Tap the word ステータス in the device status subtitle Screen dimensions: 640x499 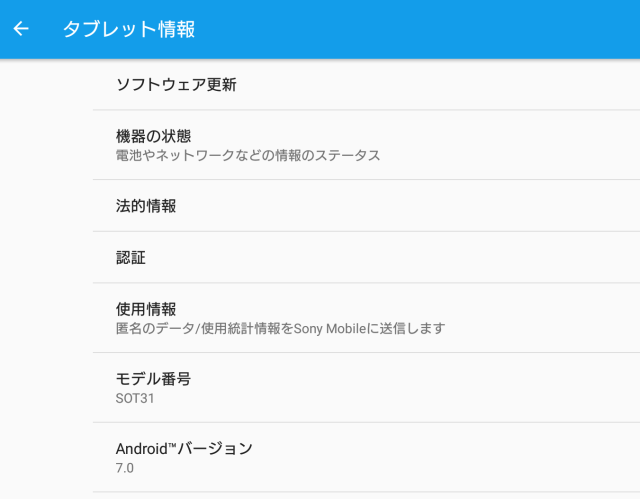[x=348, y=155]
